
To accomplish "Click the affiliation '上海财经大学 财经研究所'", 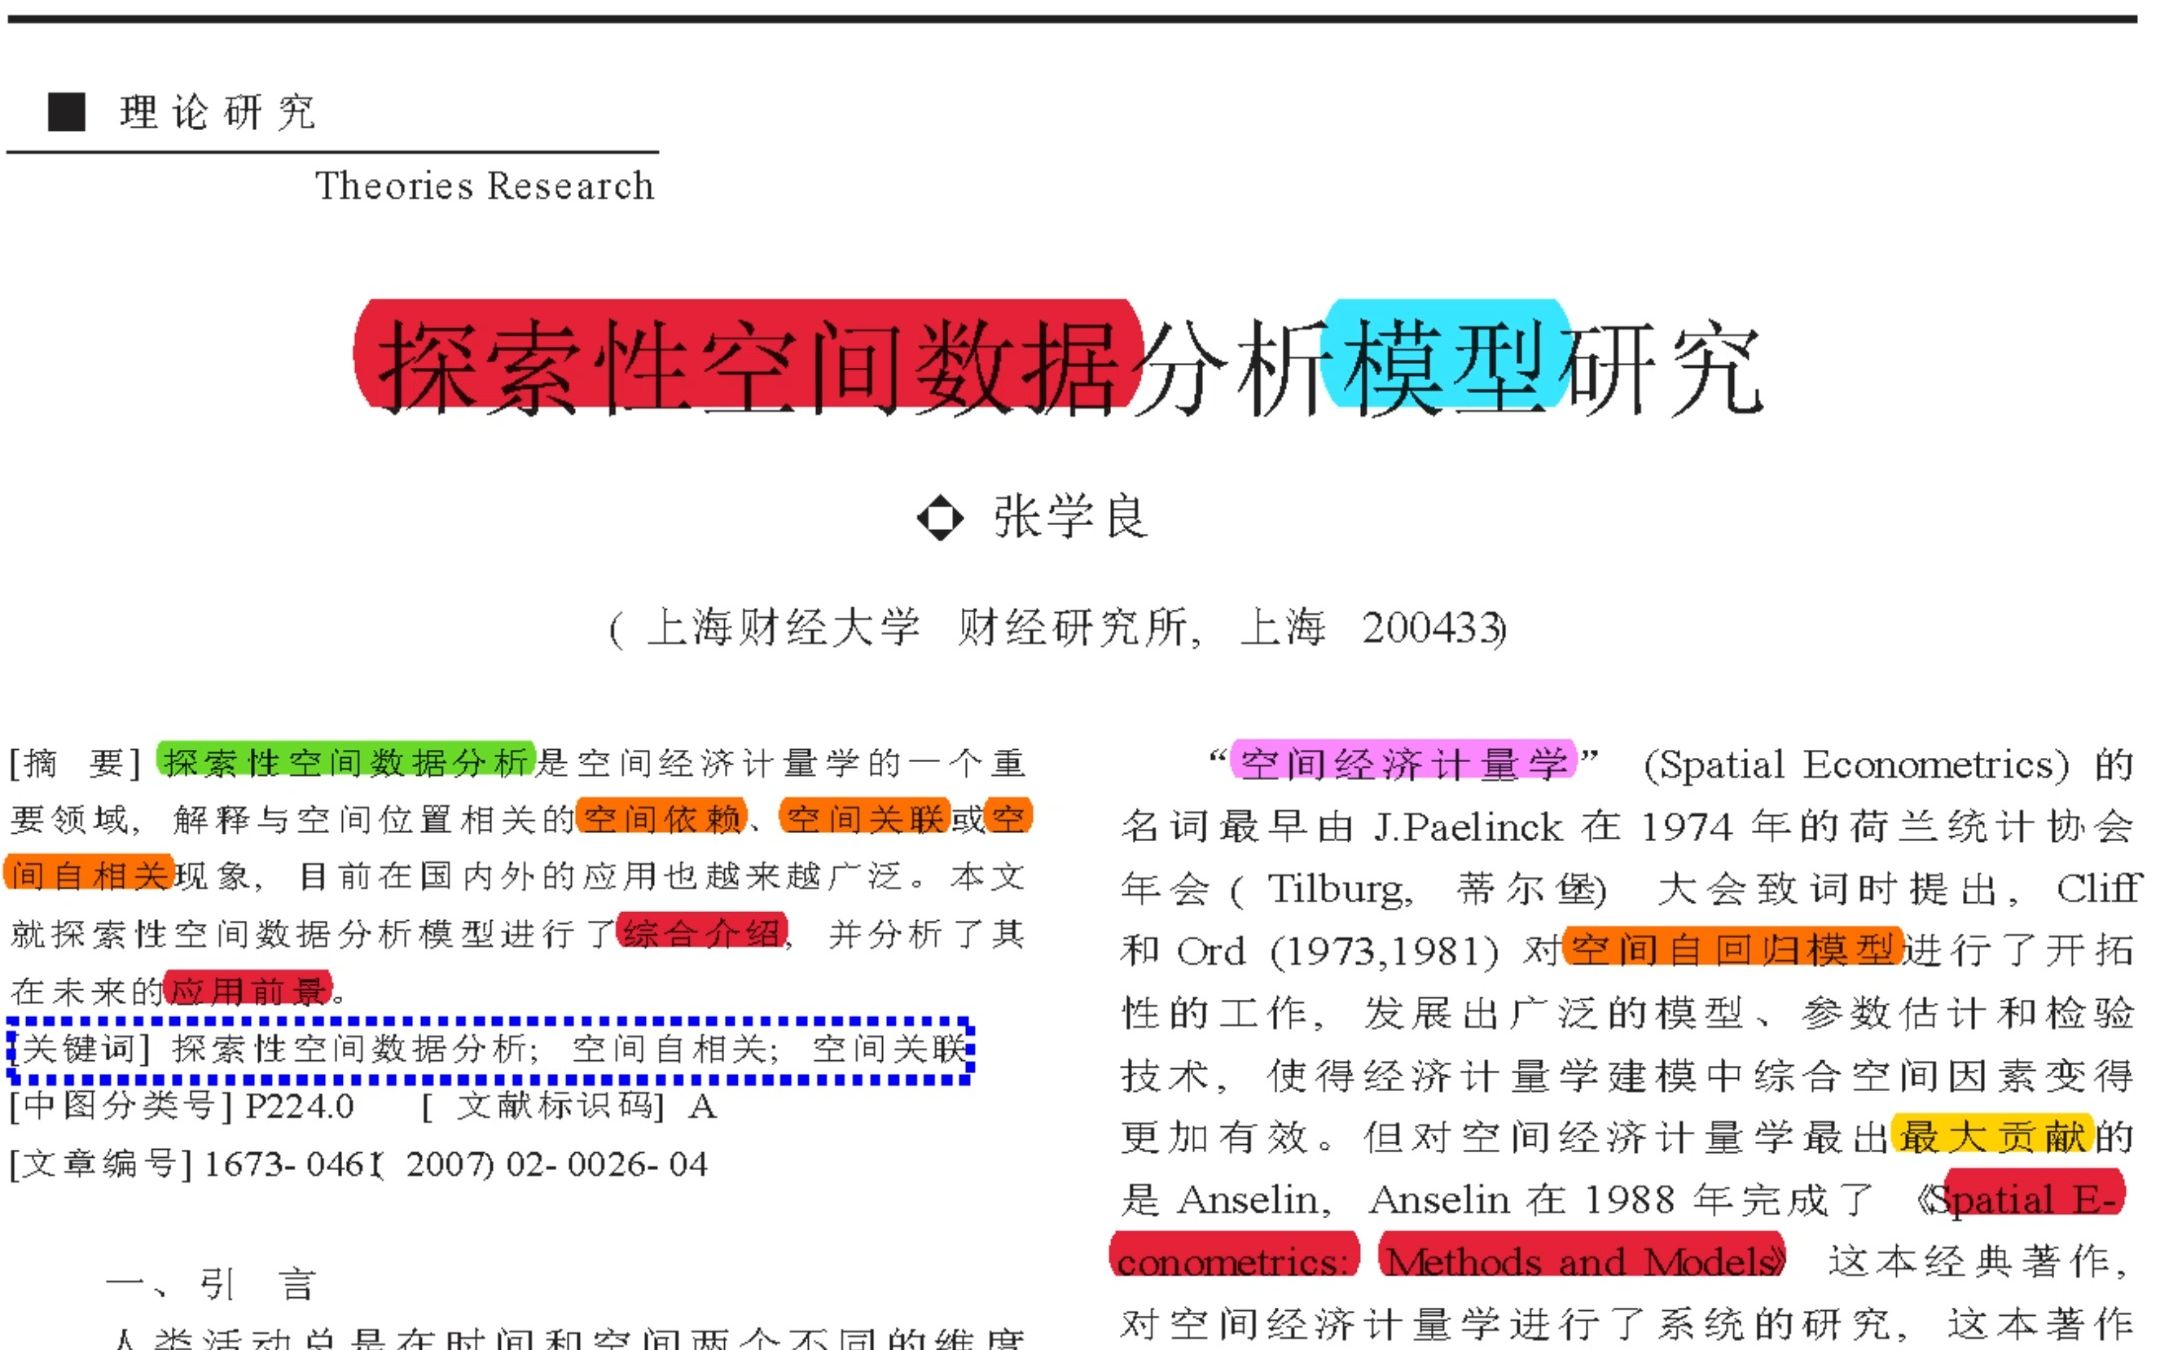I will coord(916,628).
